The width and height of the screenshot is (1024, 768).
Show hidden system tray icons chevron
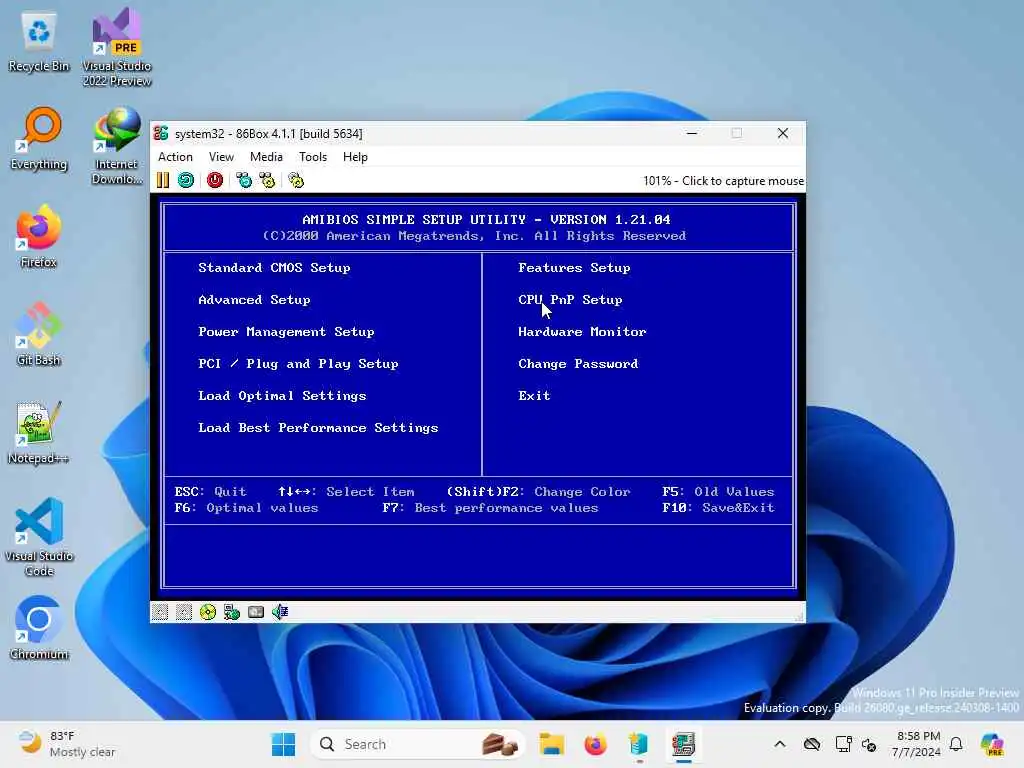[780, 744]
